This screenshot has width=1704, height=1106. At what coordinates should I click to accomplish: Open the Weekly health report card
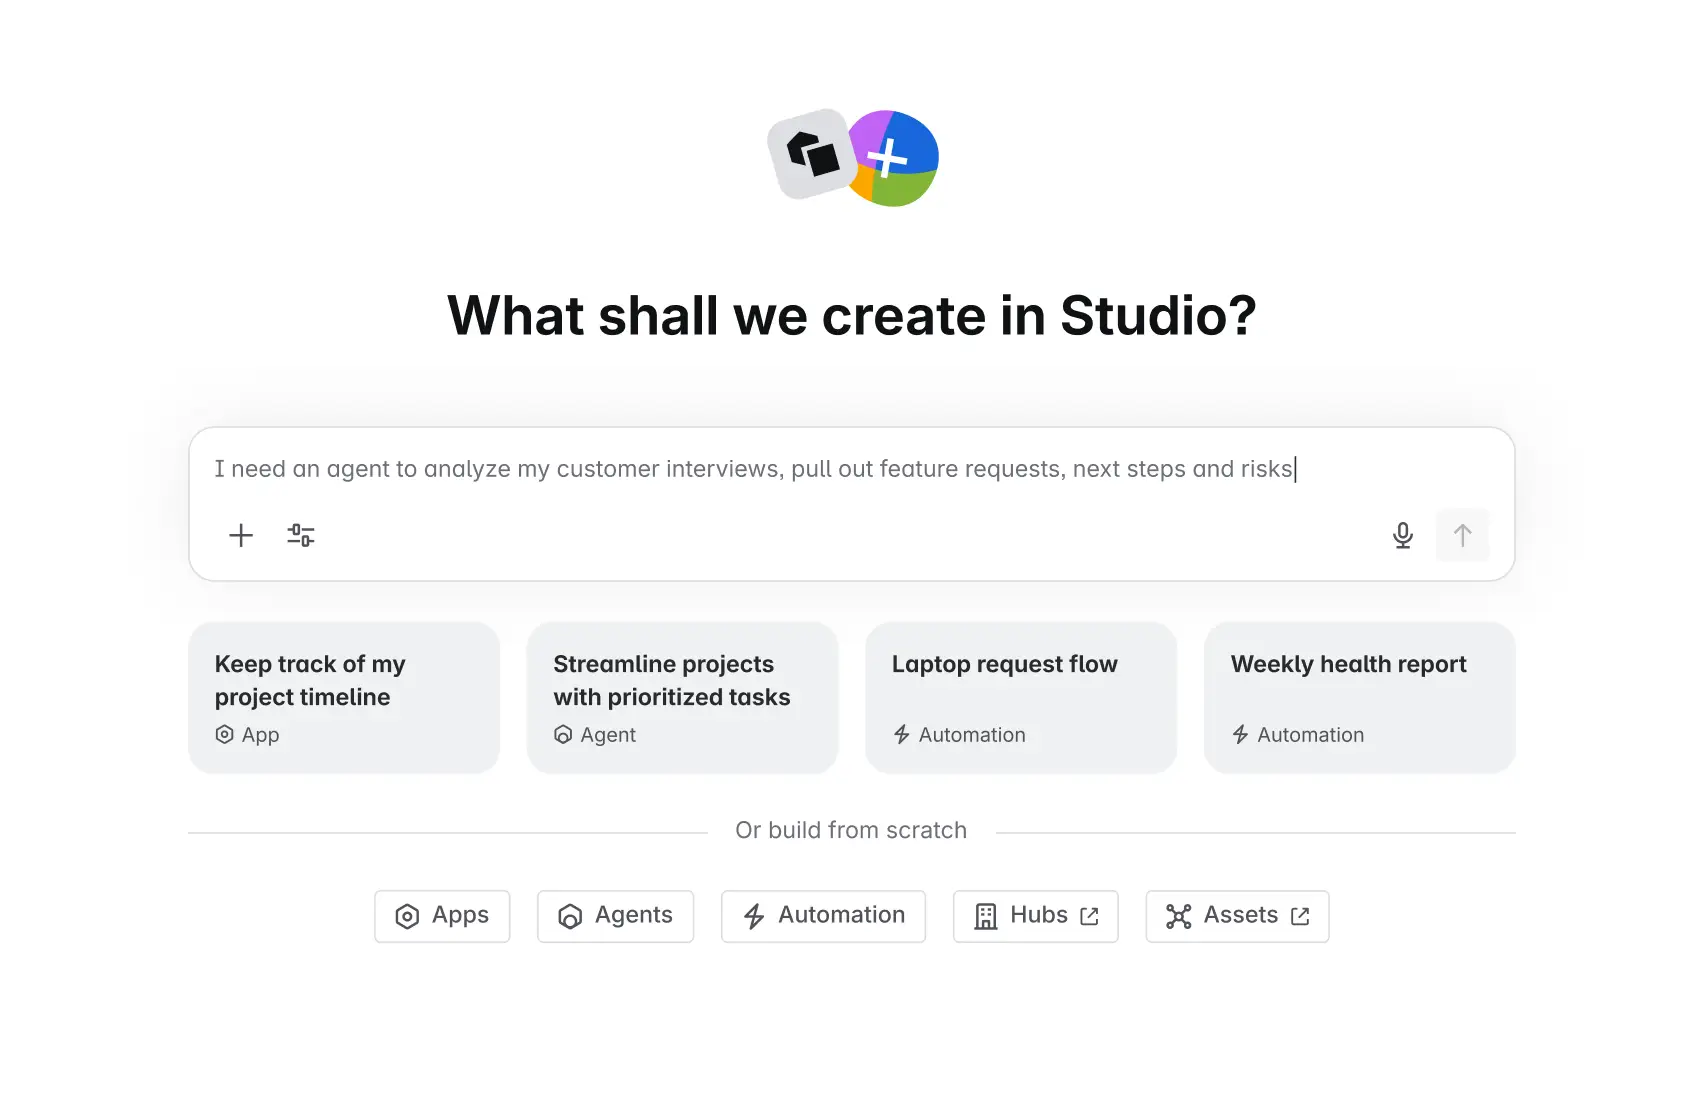coord(1359,698)
